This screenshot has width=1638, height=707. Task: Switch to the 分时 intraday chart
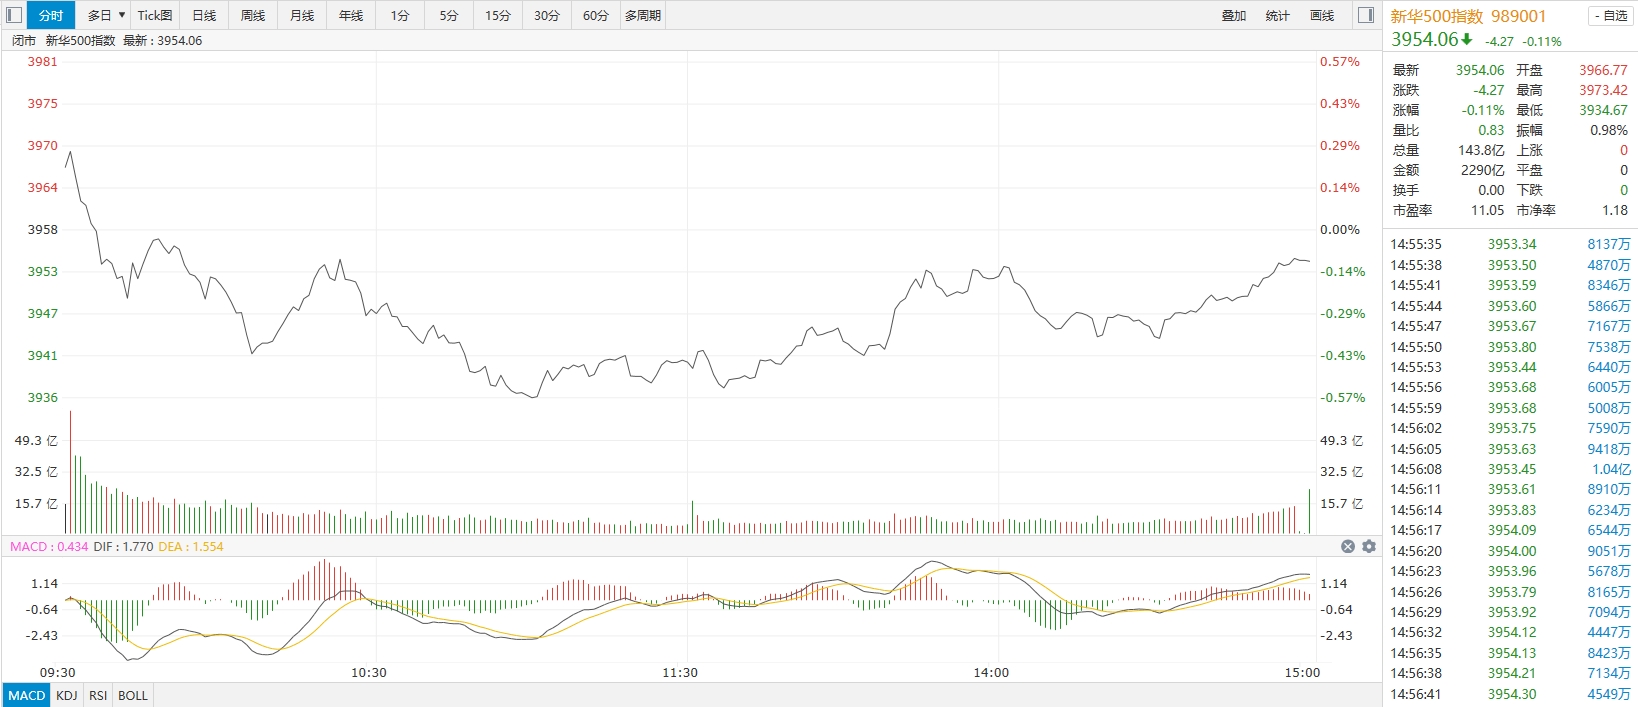click(51, 15)
